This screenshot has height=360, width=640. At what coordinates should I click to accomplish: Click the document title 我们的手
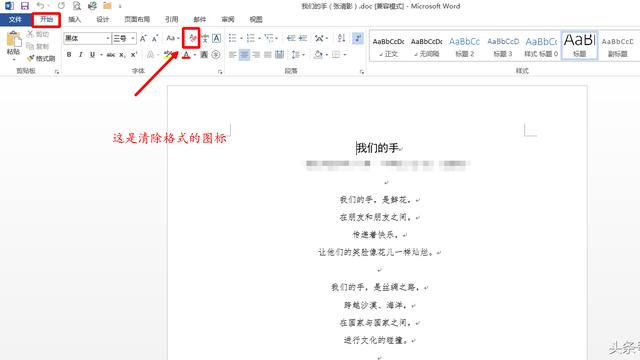click(x=377, y=148)
